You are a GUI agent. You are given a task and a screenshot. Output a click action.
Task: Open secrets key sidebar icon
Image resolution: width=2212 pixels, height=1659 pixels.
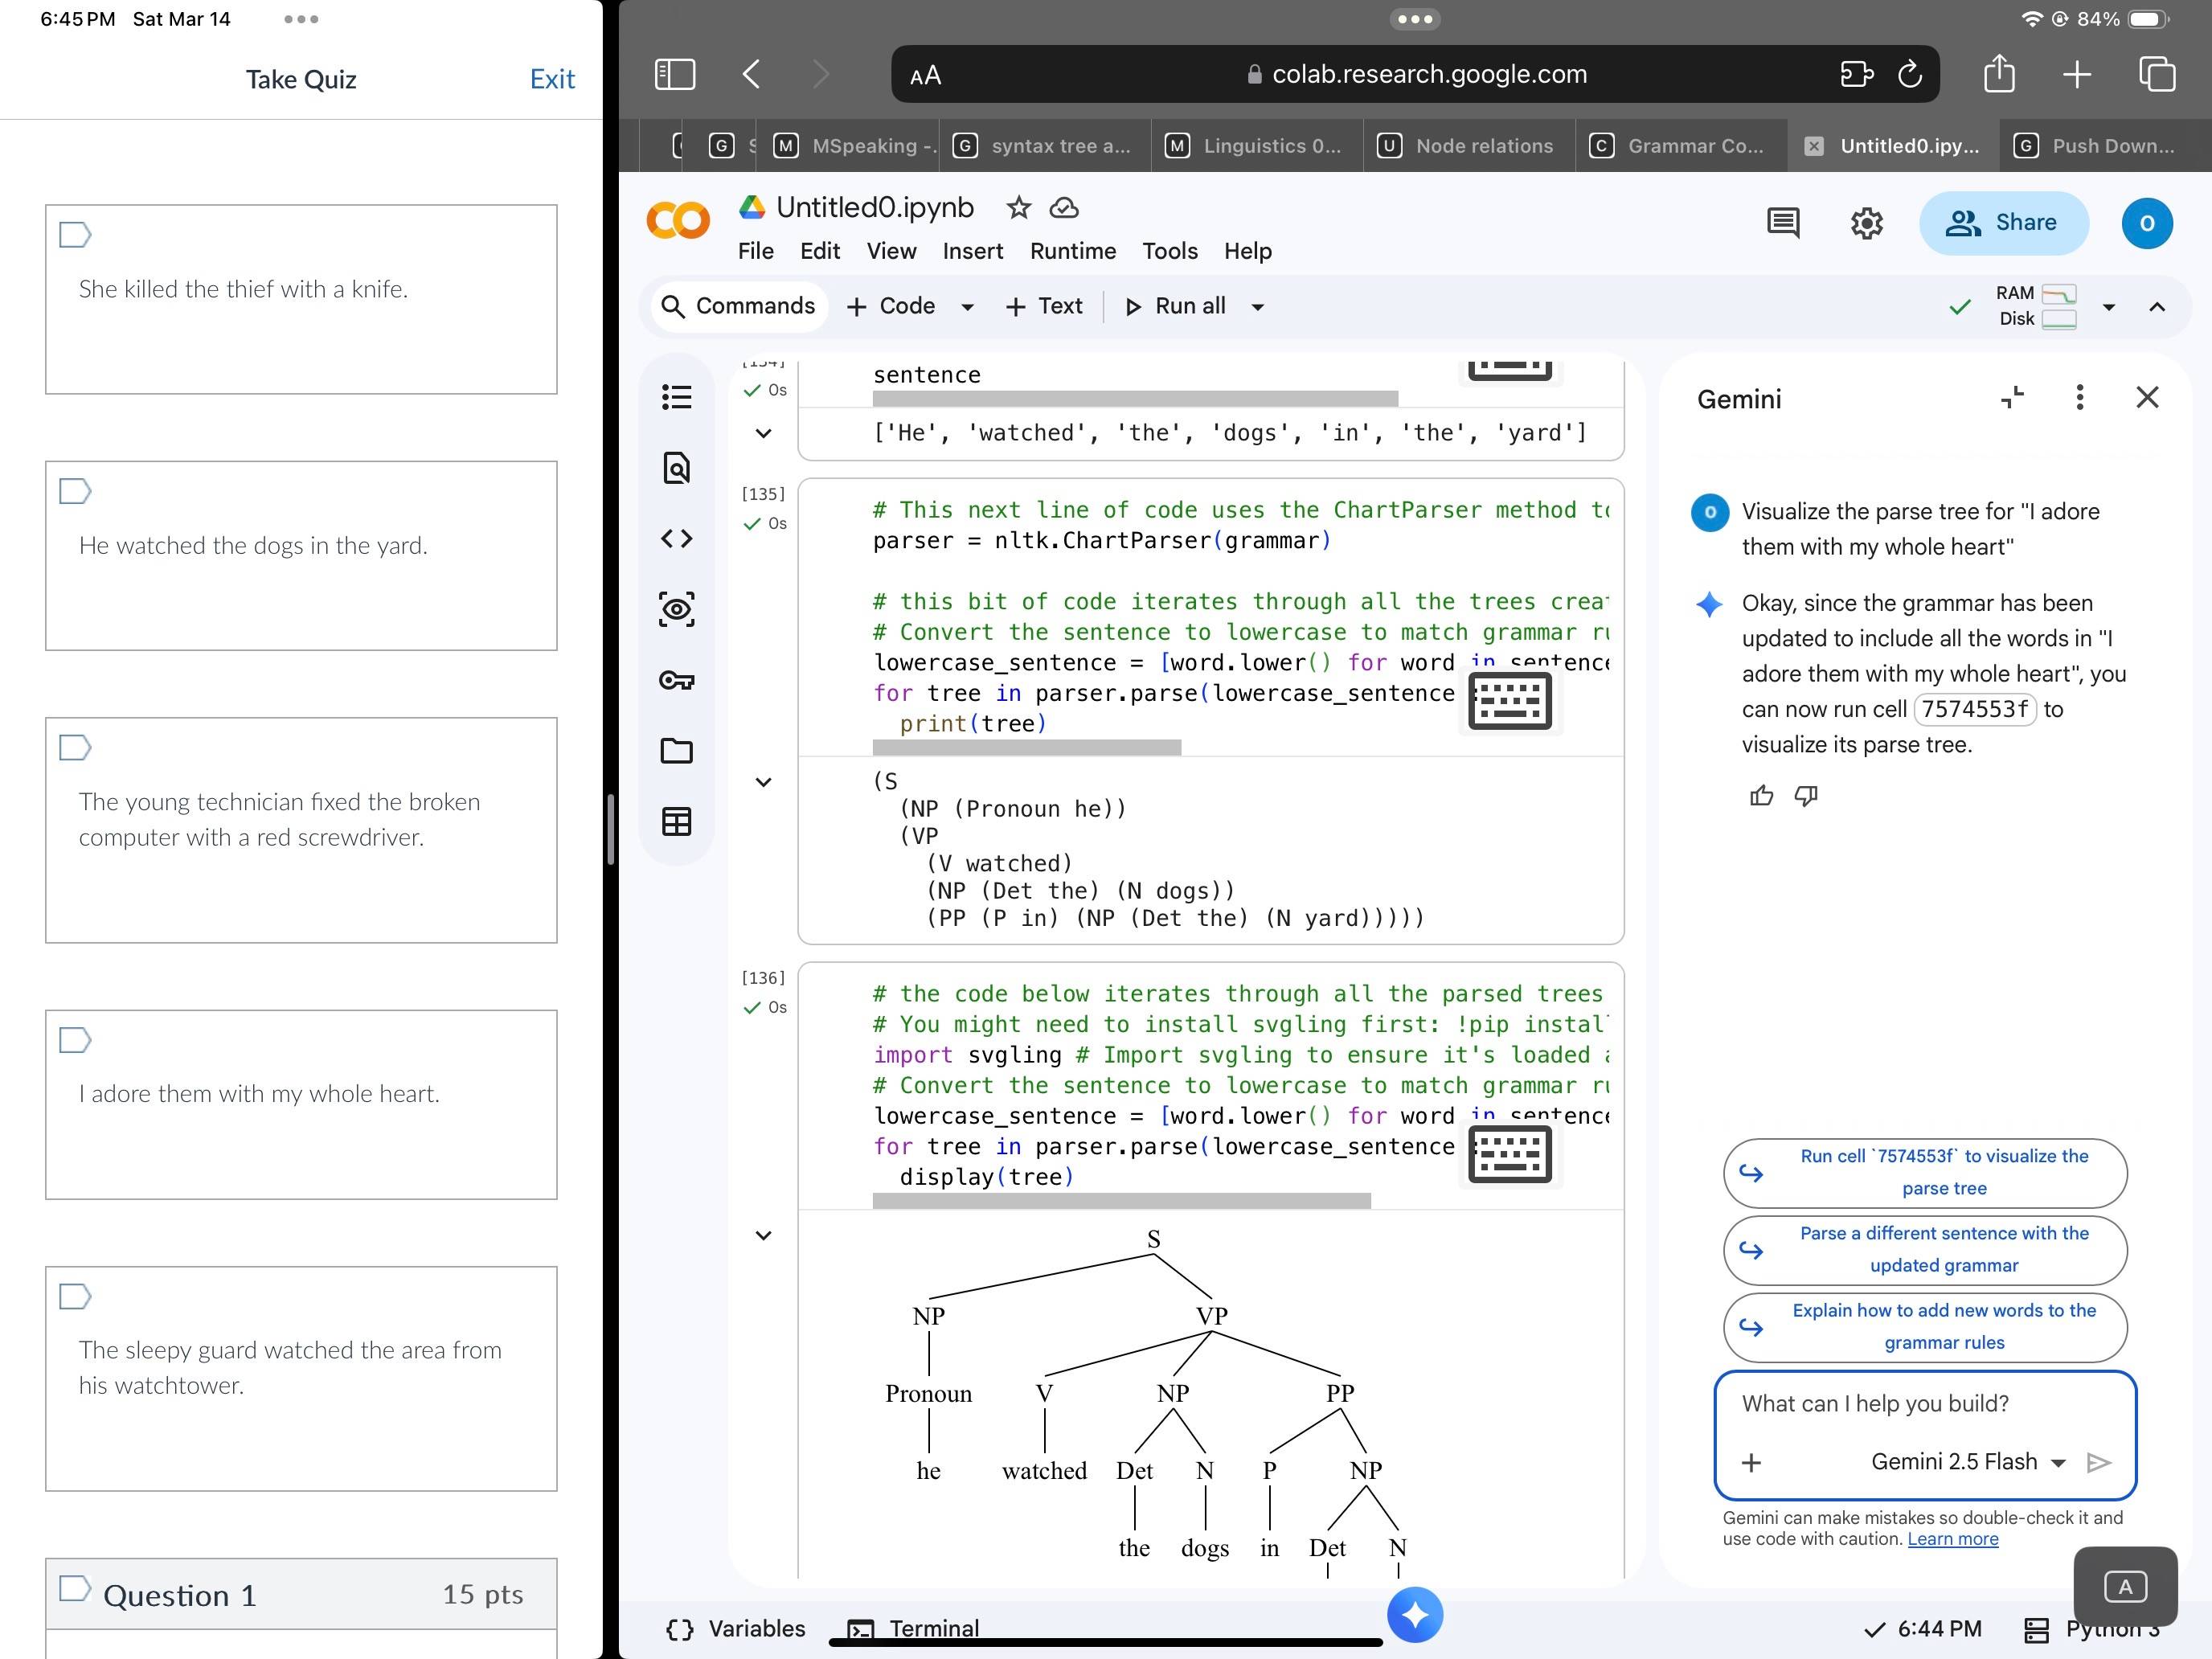(677, 680)
